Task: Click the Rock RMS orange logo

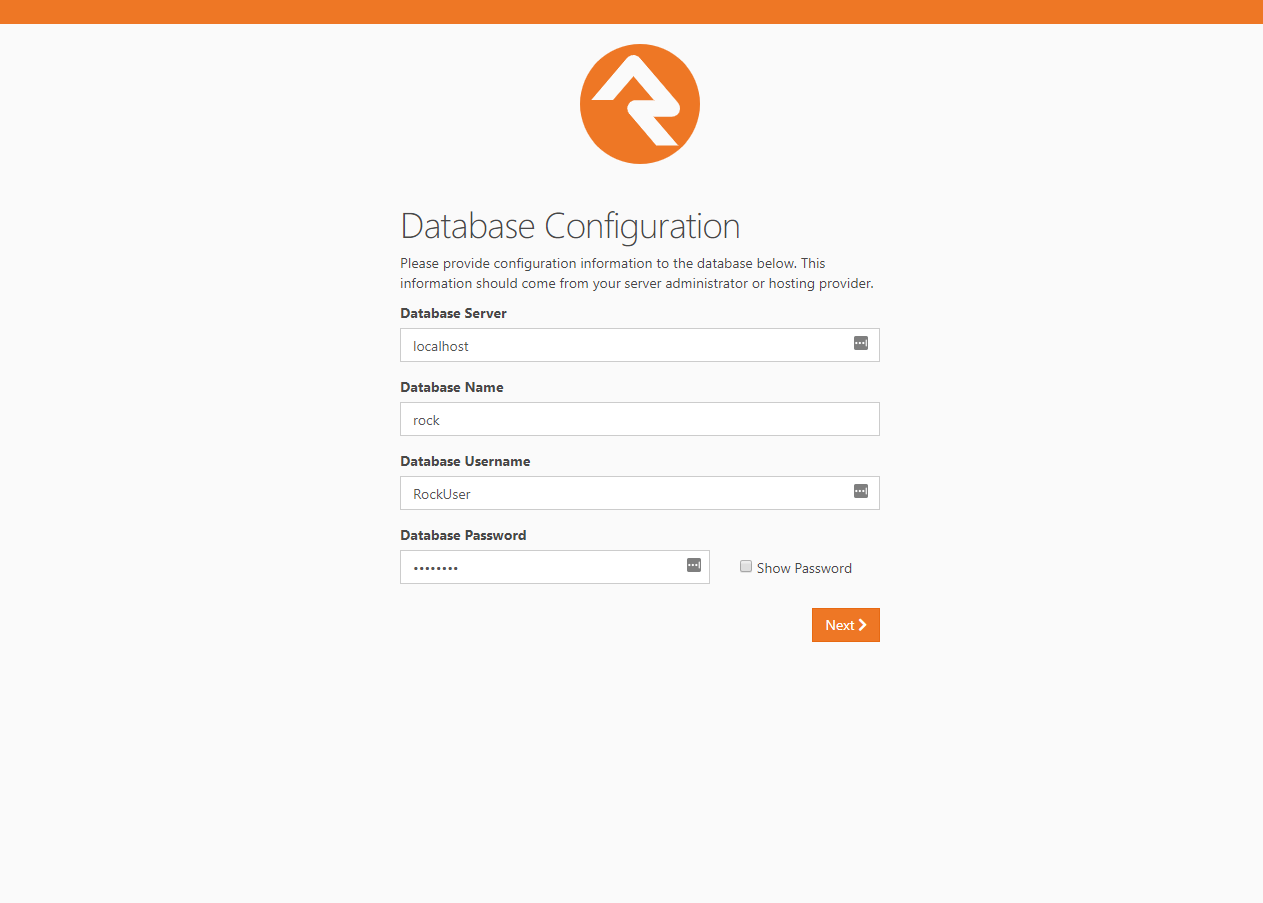Action: coord(640,104)
